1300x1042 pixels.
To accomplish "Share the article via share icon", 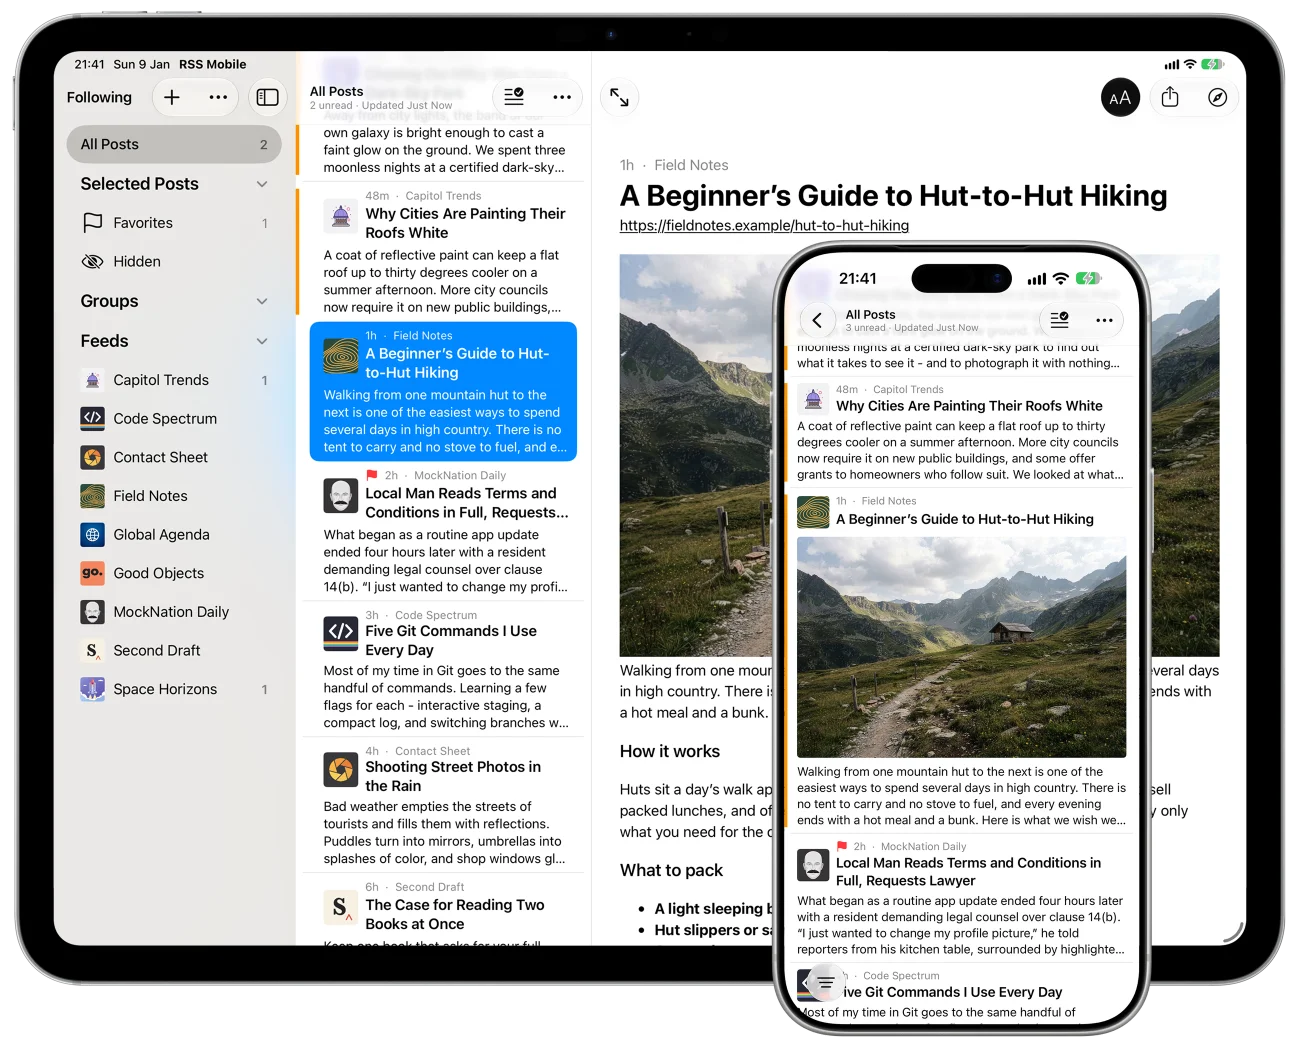I will [x=1170, y=97].
